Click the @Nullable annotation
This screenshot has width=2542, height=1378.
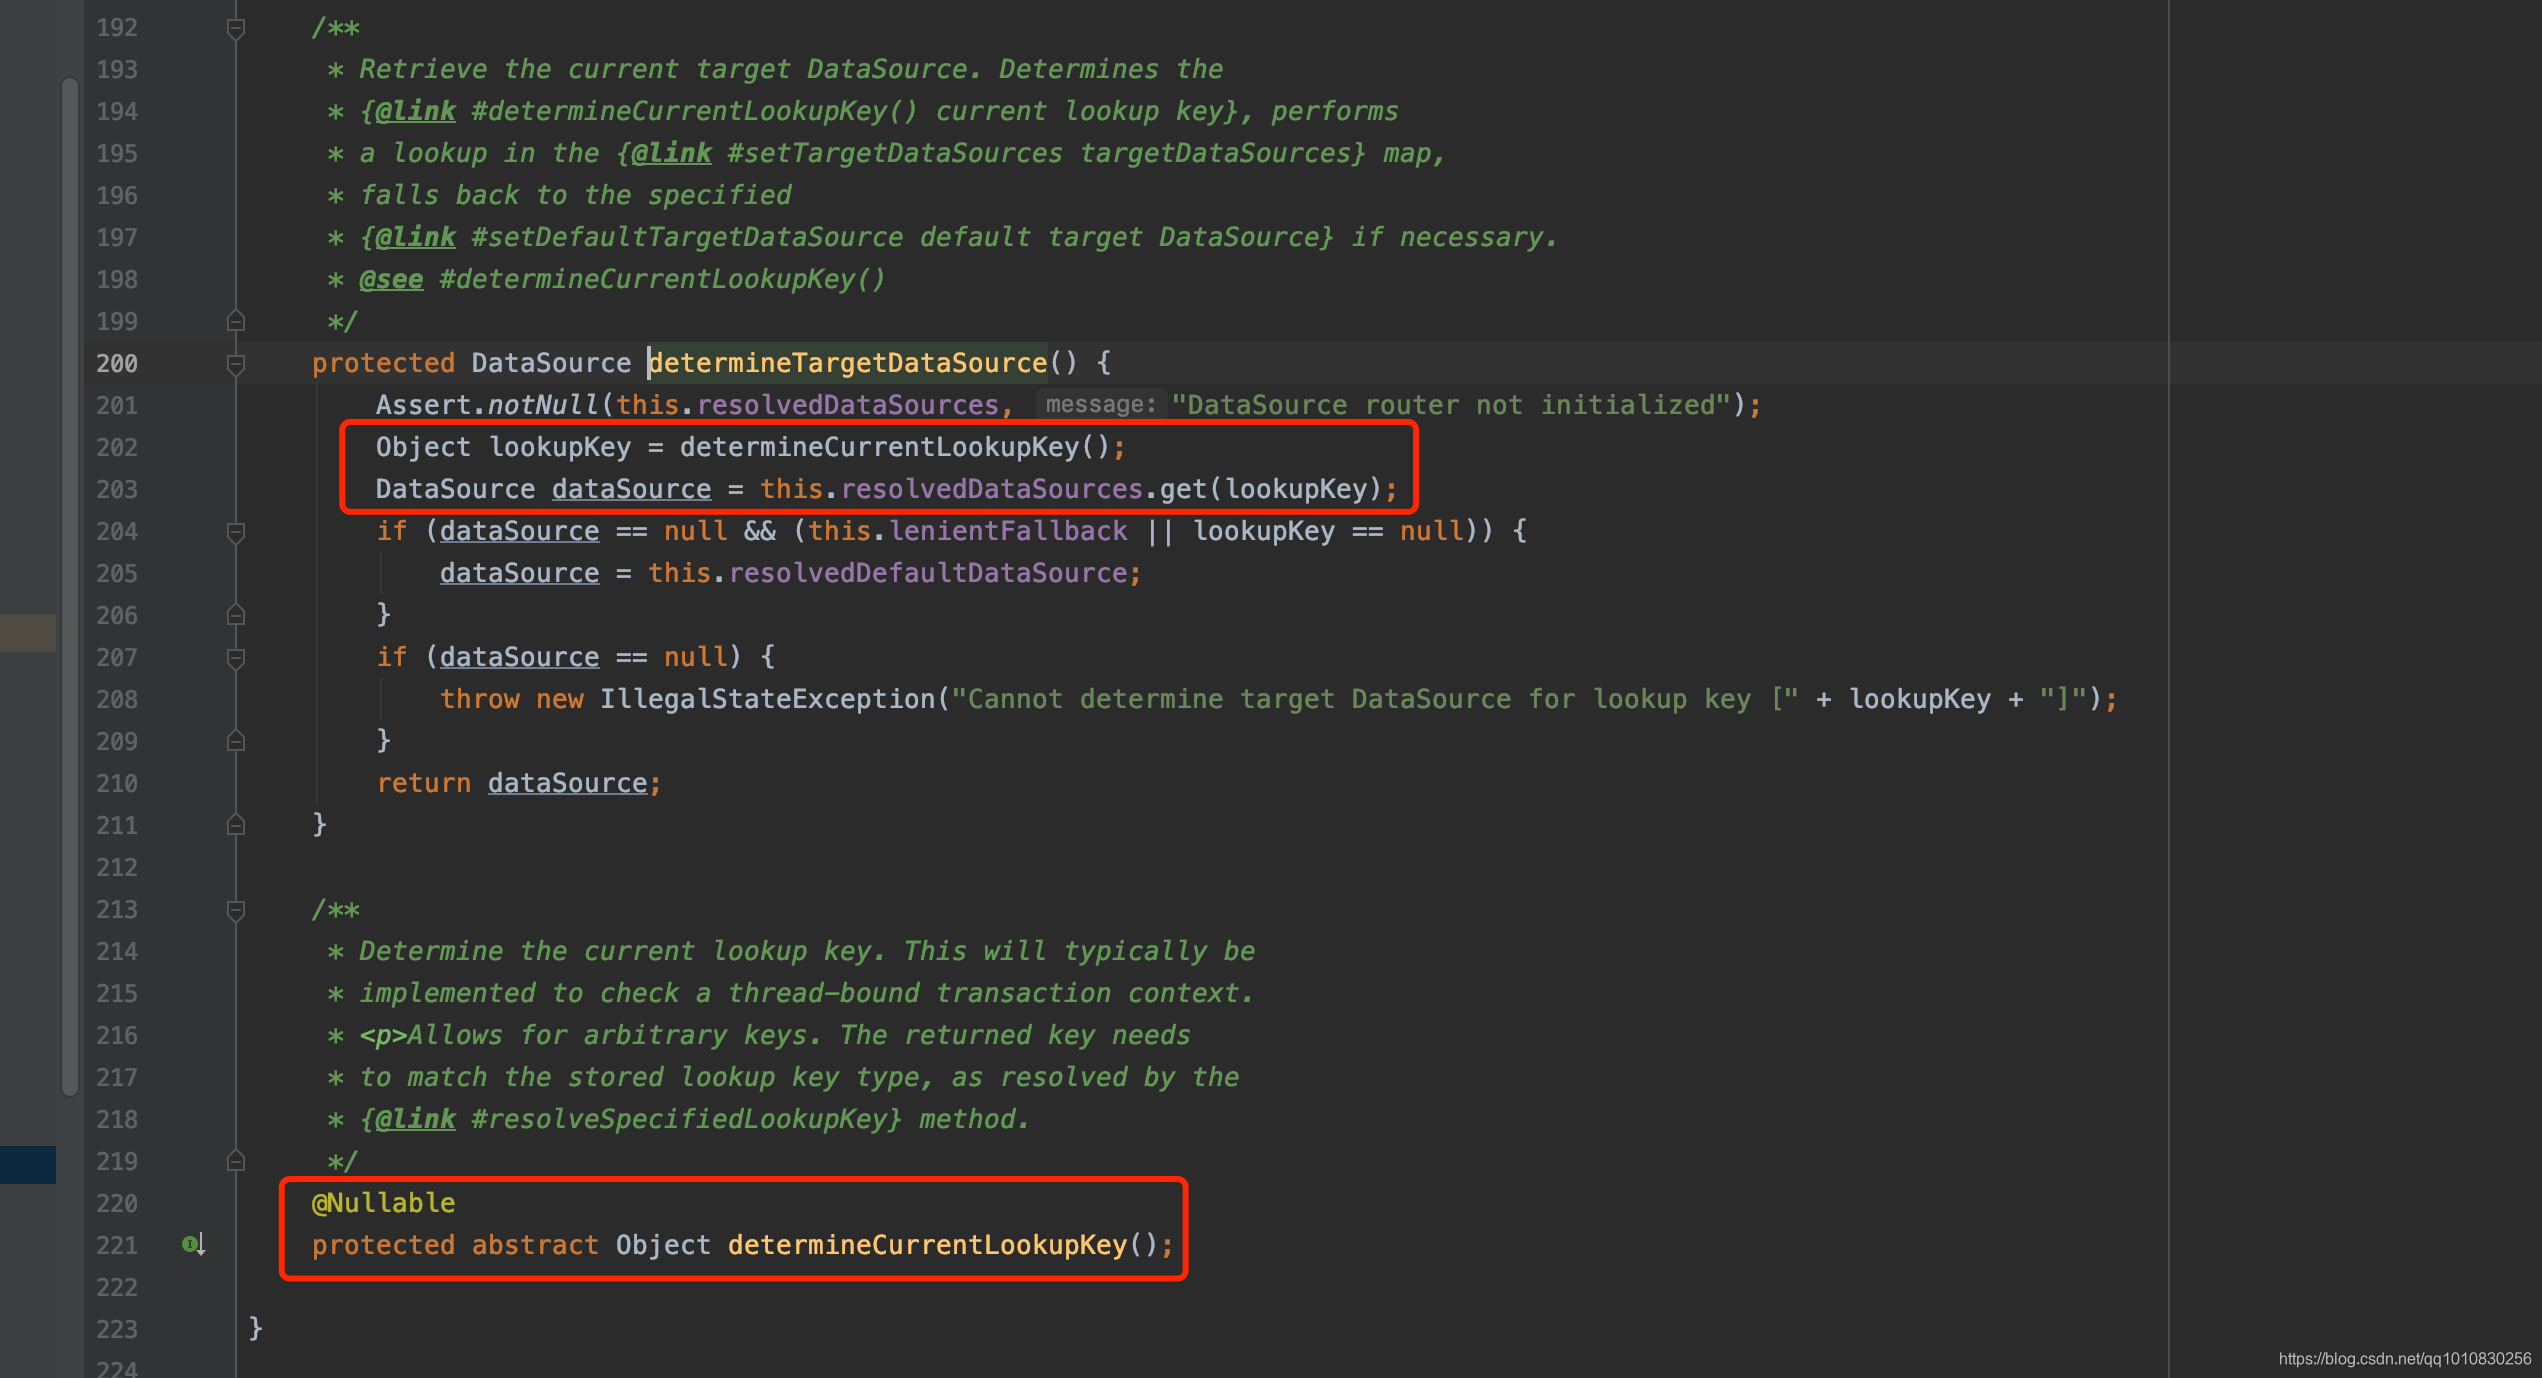[384, 1203]
